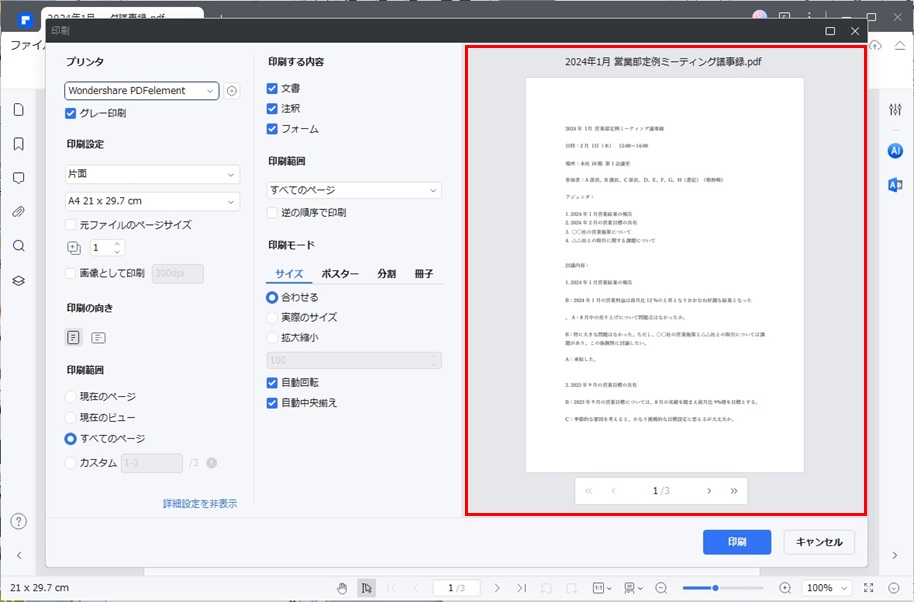This screenshot has width=914, height=602.
Task: Uncheck the 文書 checkbox
Action: pyautogui.click(x=272, y=89)
